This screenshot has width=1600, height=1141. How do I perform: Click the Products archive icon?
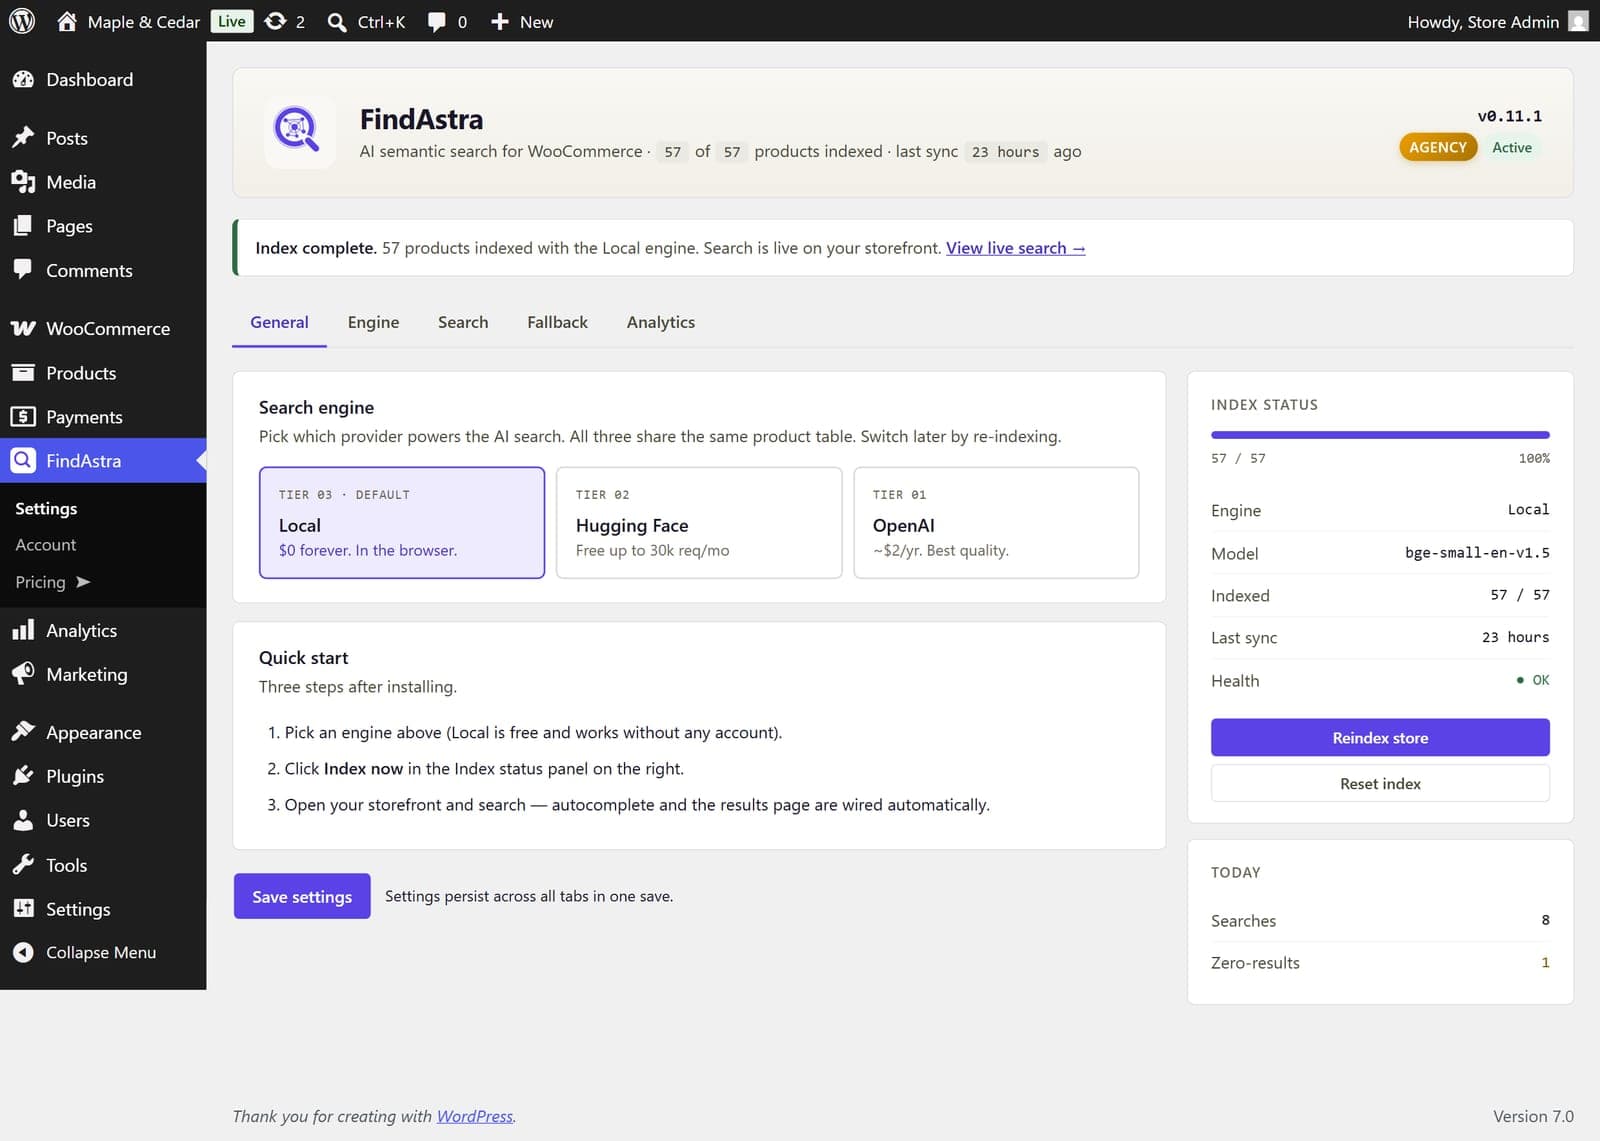coord(23,372)
